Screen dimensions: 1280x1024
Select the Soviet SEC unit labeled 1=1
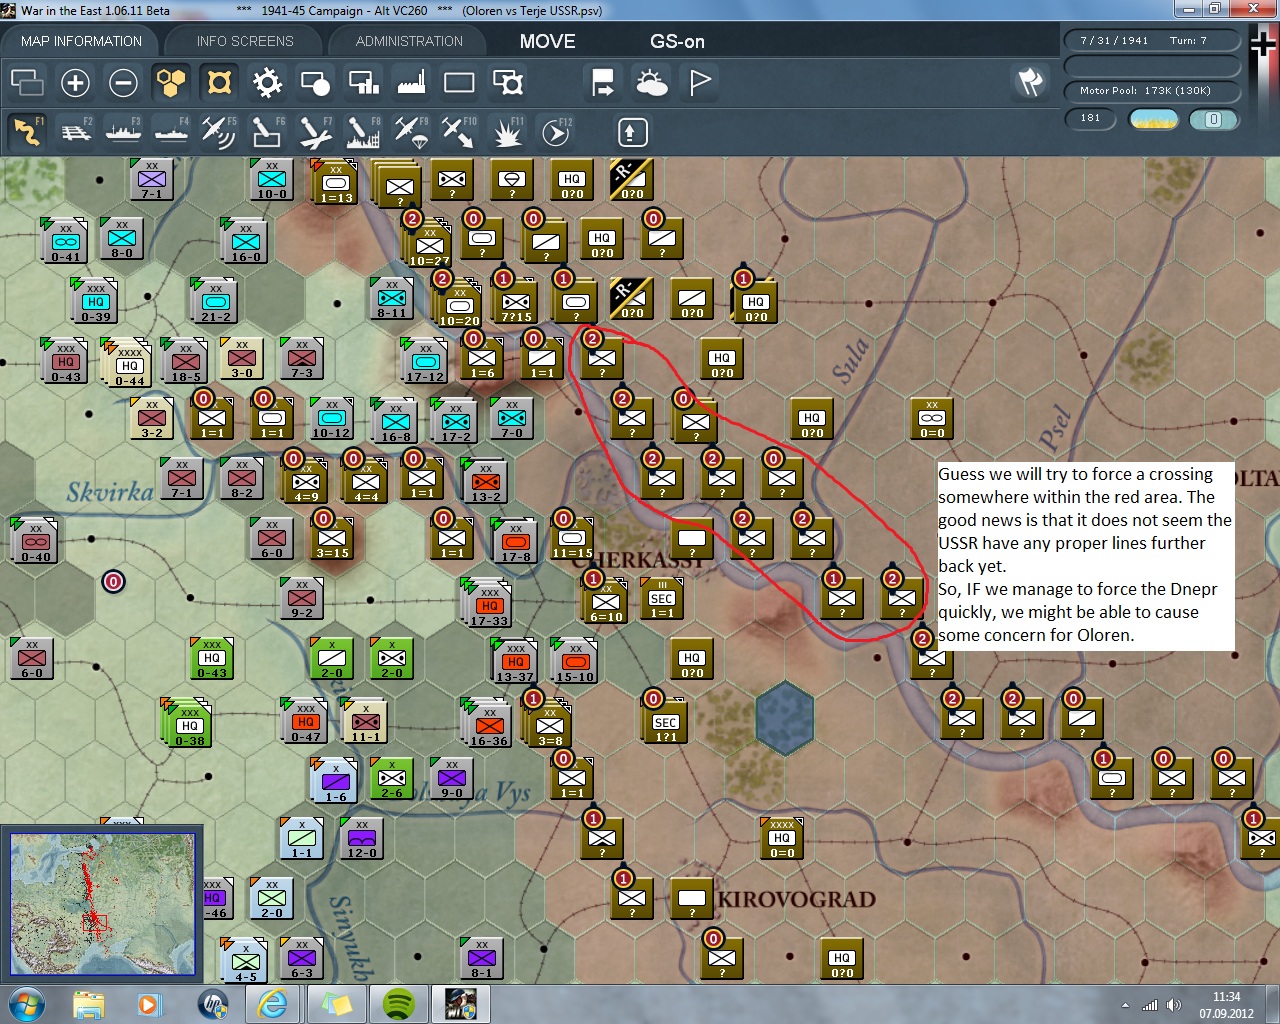click(x=662, y=600)
